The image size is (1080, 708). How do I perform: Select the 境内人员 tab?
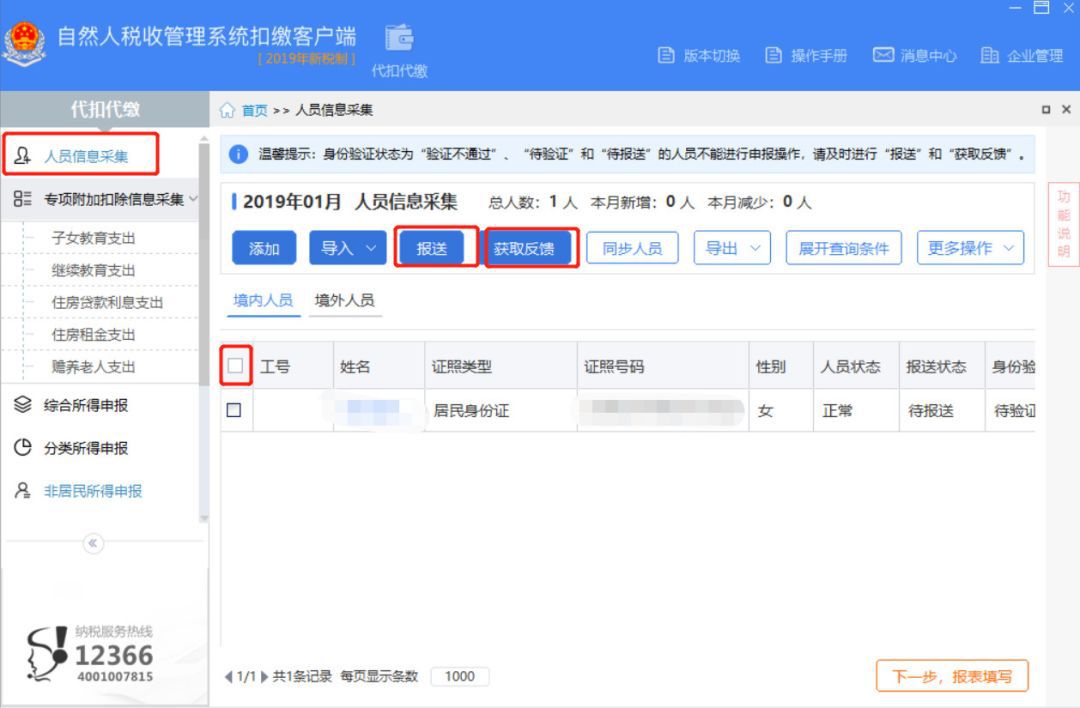pyautogui.click(x=261, y=298)
